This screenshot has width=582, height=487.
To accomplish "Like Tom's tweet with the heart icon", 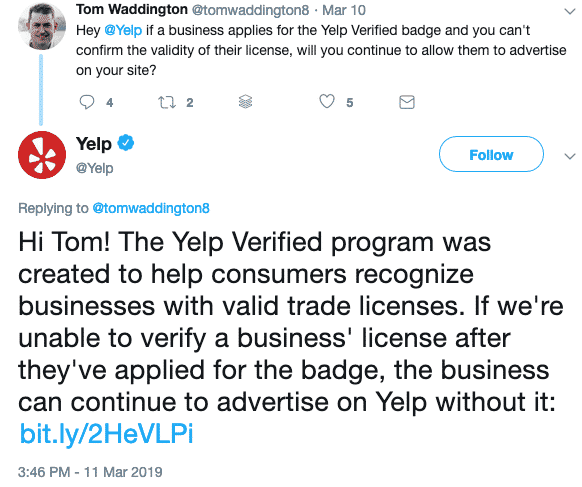I will pos(327,101).
